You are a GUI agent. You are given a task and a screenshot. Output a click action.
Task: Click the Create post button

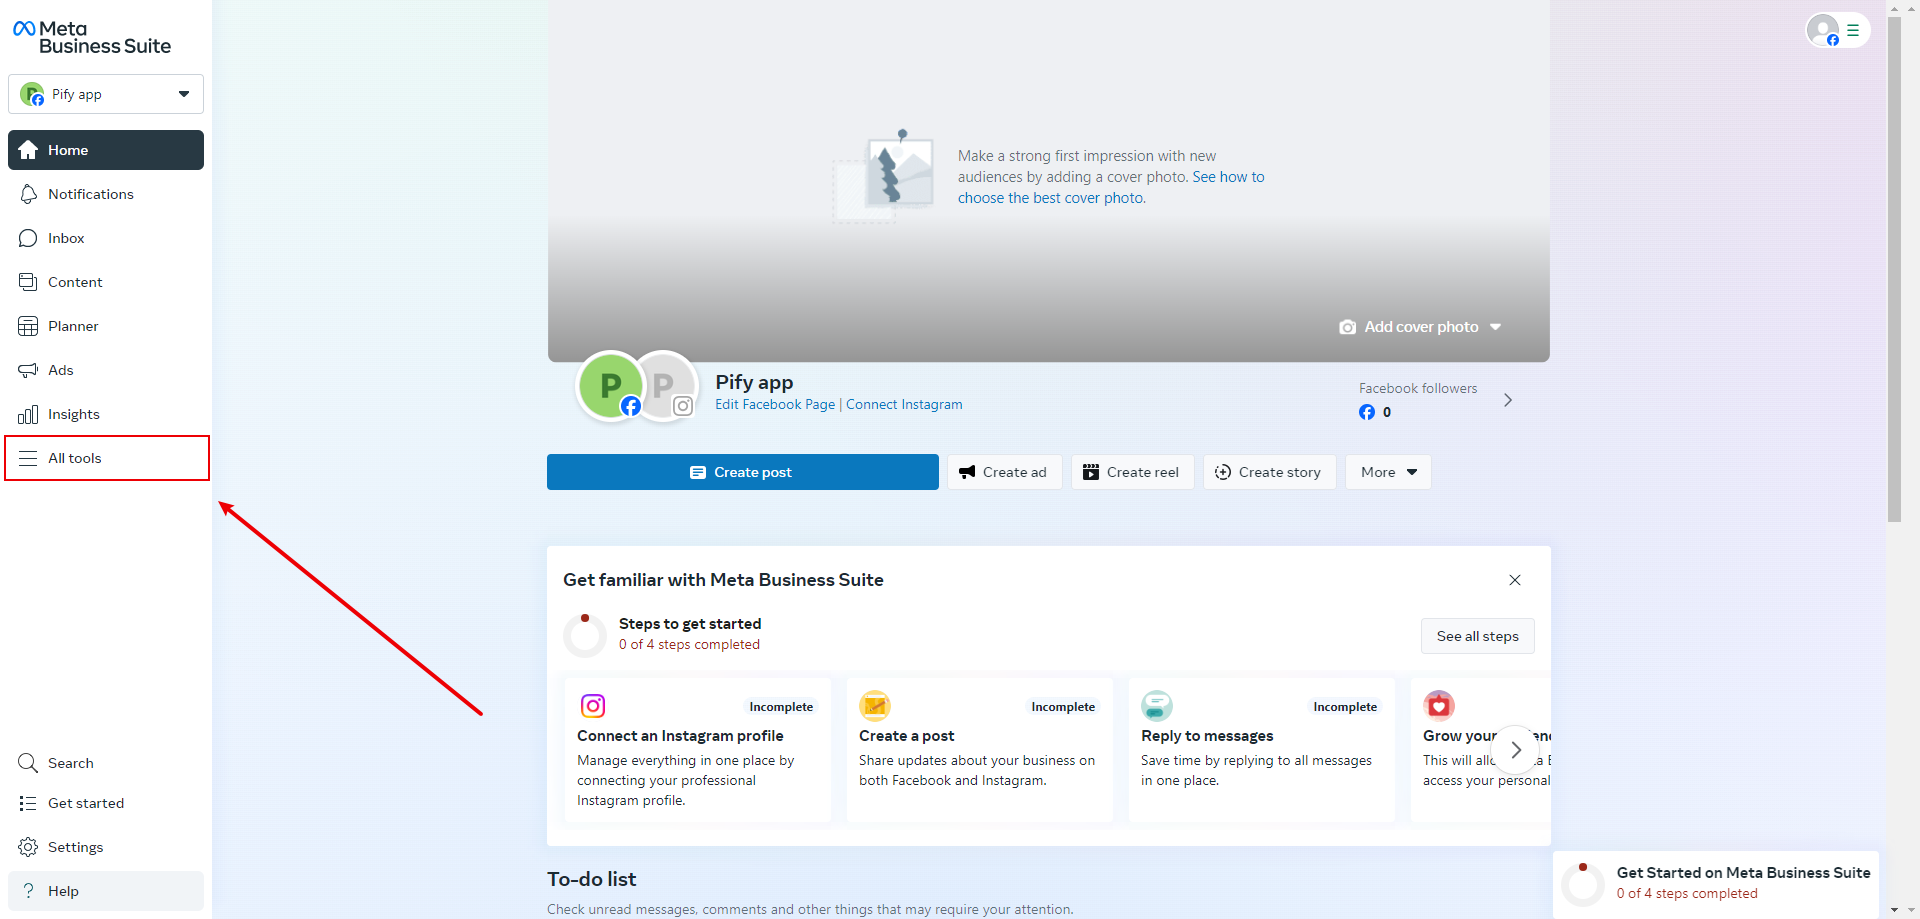click(743, 472)
